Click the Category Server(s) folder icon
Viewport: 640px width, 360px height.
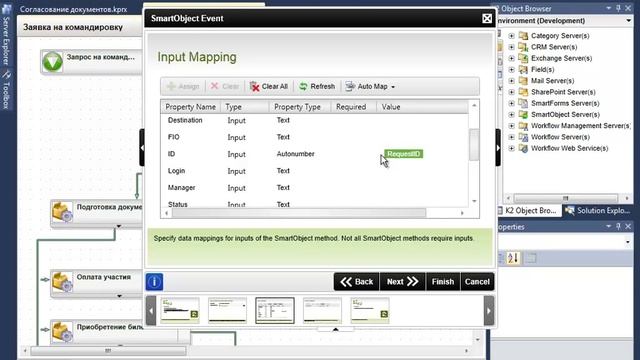[x=523, y=36]
